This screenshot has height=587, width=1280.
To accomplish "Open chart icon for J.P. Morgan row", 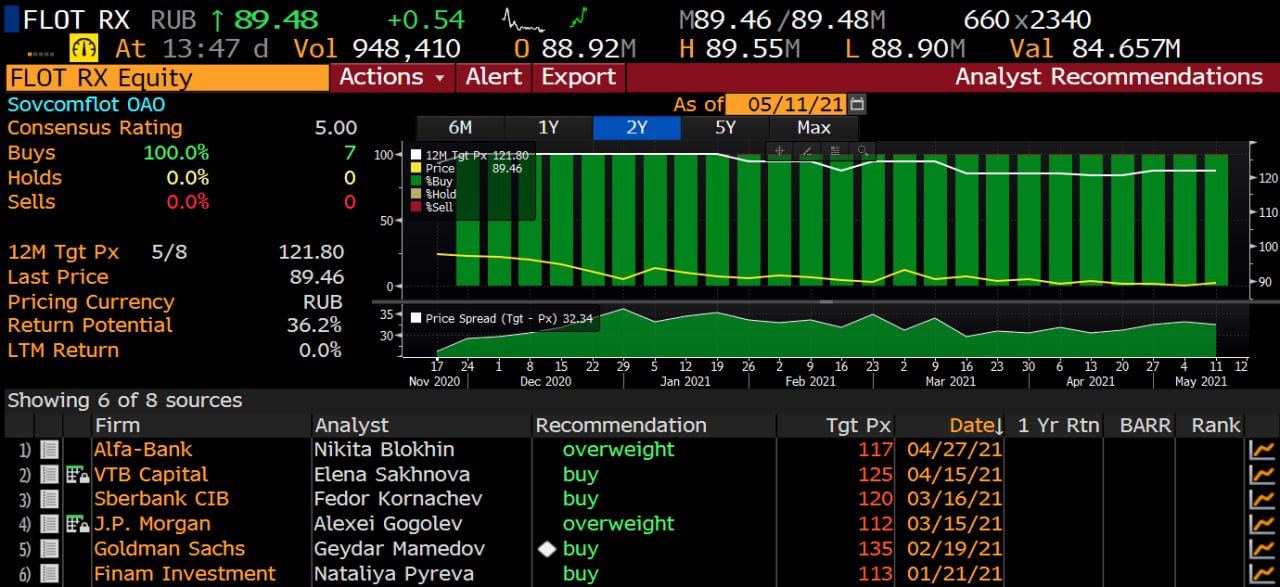I will (x=1263, y=524).
